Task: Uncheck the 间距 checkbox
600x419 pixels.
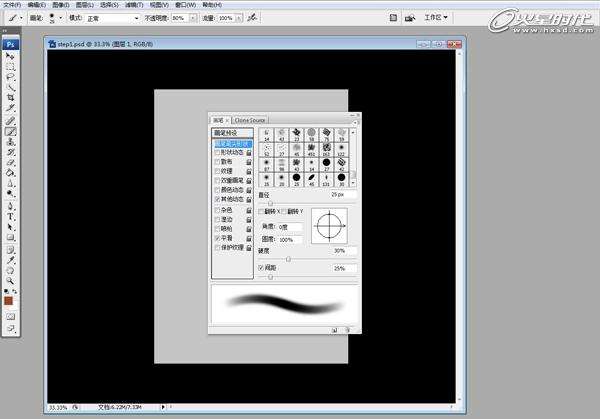Action: tap(261, 267)
